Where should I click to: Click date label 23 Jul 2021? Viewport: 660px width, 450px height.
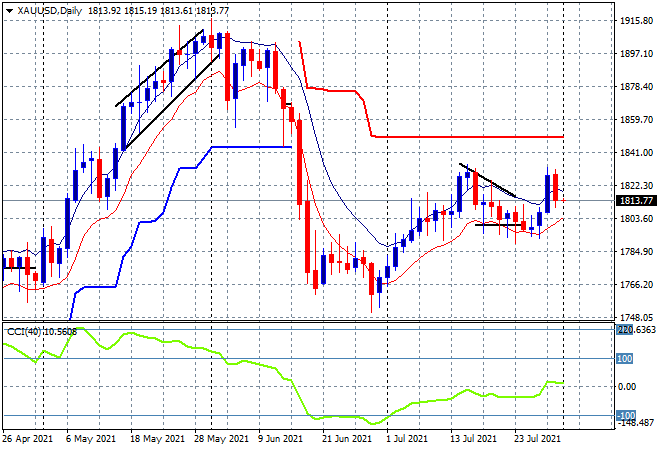pyautogui.click(x=538, y=439)
